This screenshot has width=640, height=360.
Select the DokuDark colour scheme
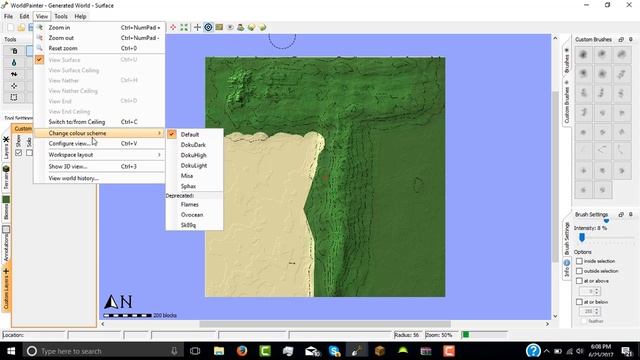[194, 145]
